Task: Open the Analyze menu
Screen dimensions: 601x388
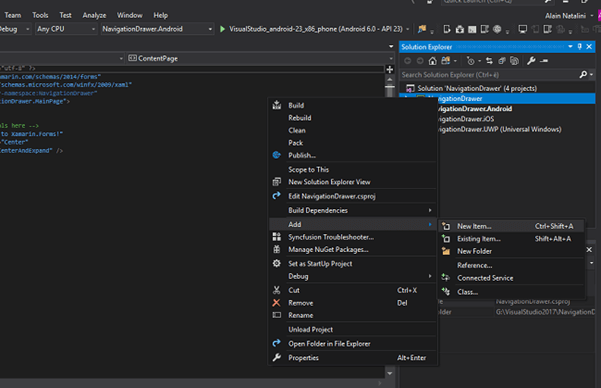Action: (x=94, y=15)
